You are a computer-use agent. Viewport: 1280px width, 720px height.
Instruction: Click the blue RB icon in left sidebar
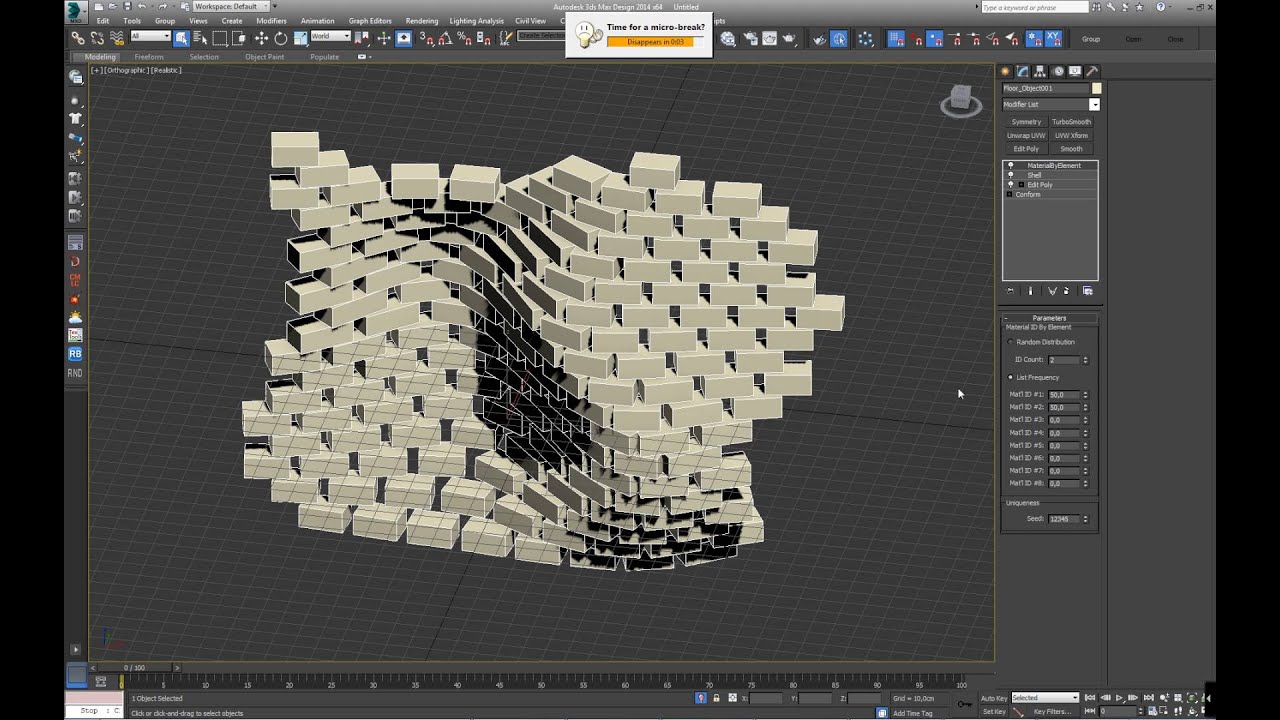click(x=75, y=354)
